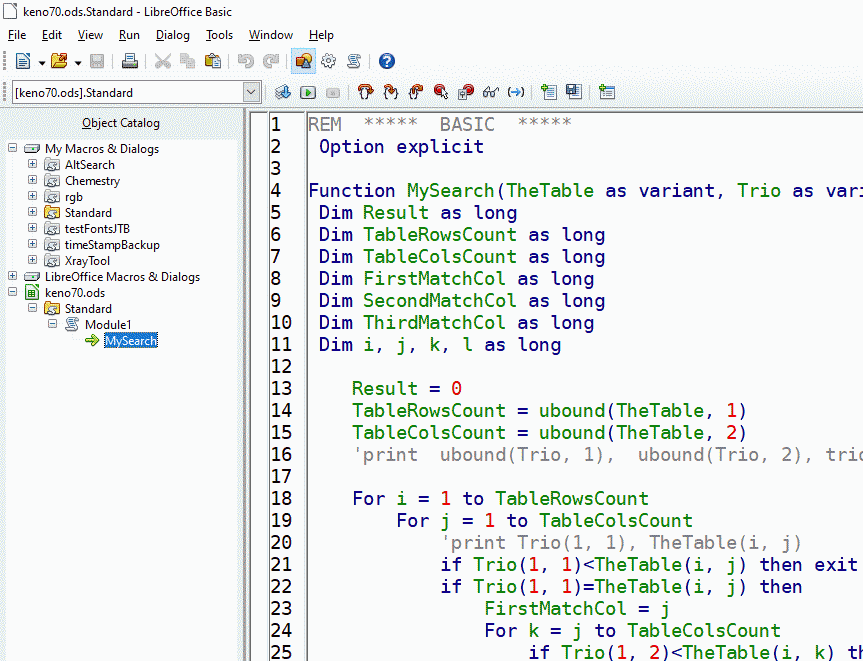
Task: Run the macro with the green play icon
Action: (x=308, y=92)
